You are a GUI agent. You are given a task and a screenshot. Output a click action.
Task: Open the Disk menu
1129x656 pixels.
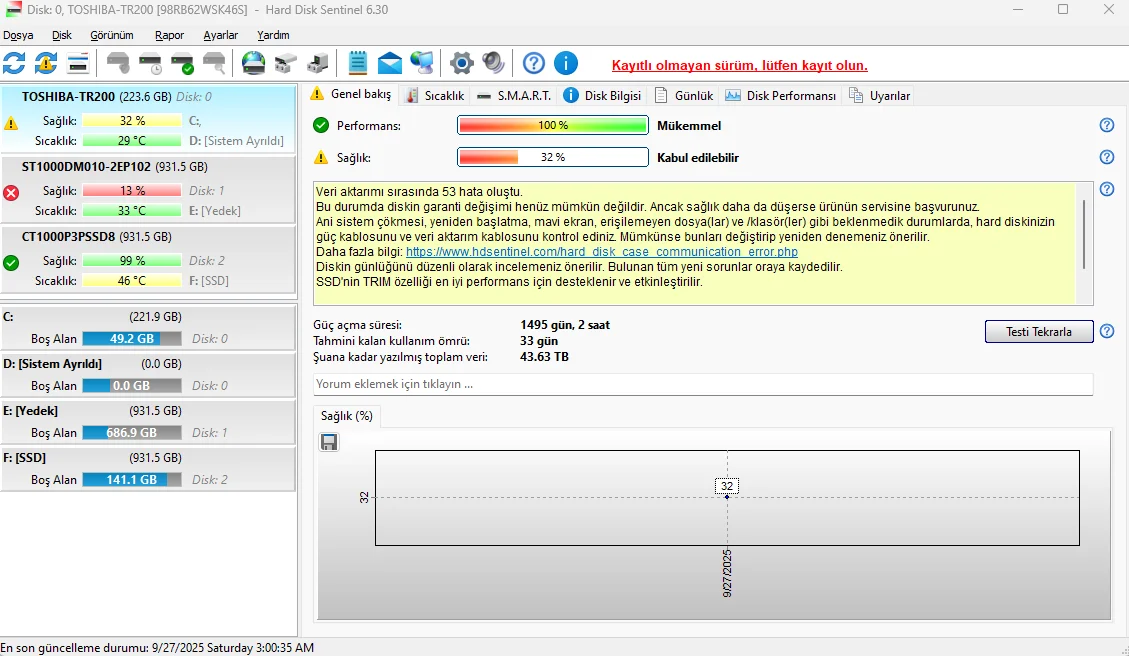click(62, 35)
